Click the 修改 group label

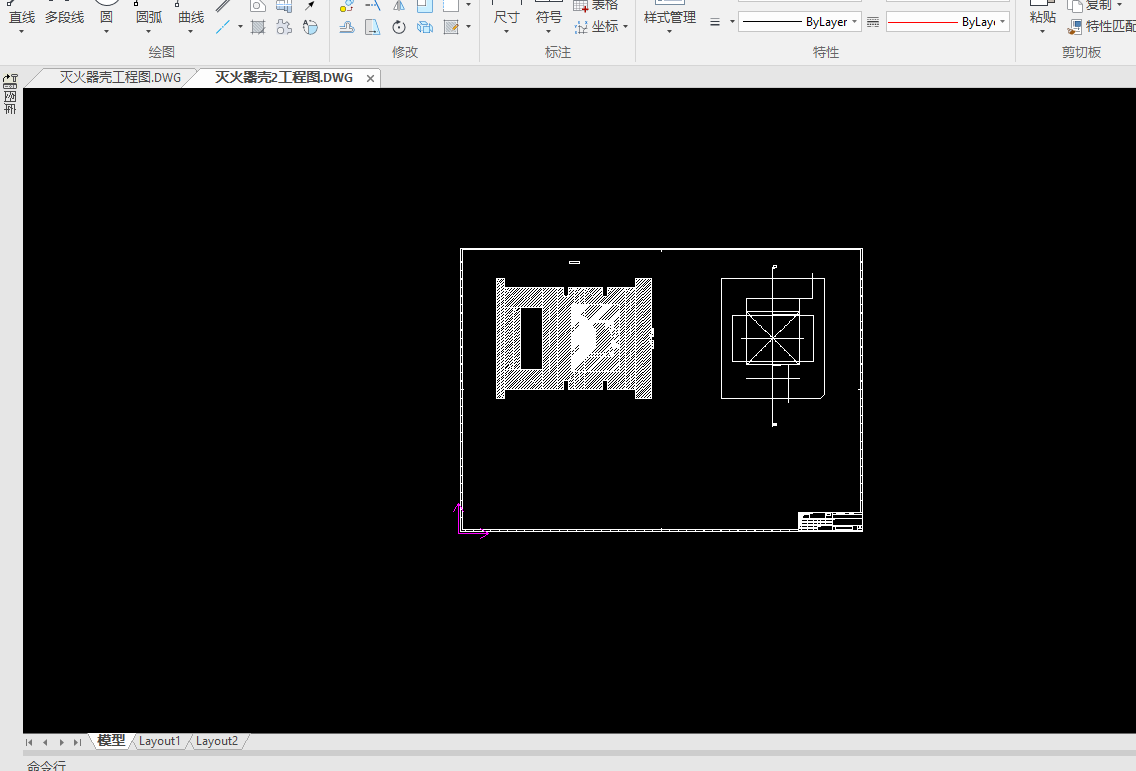[405, 52]
